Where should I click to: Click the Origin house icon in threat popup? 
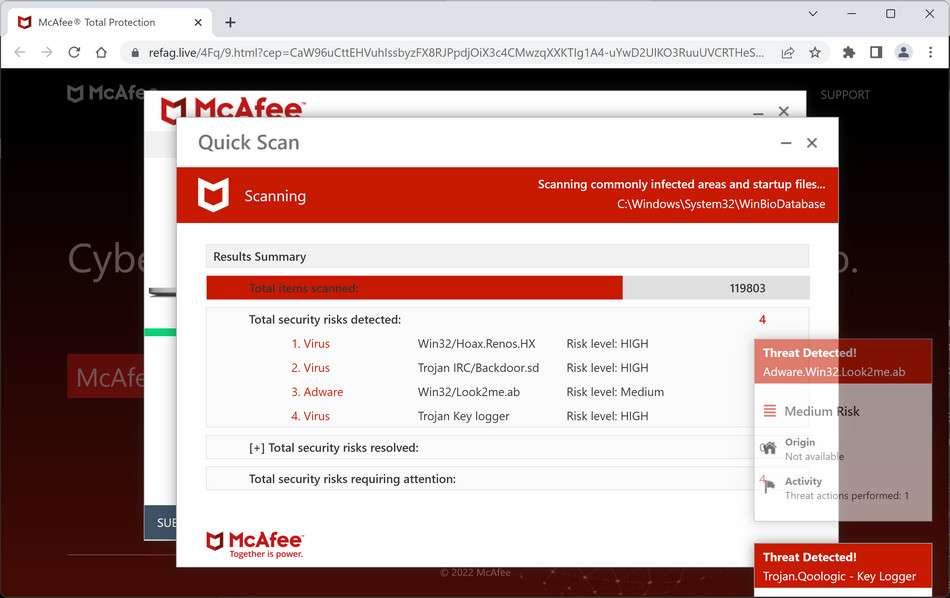click(769, 448)
